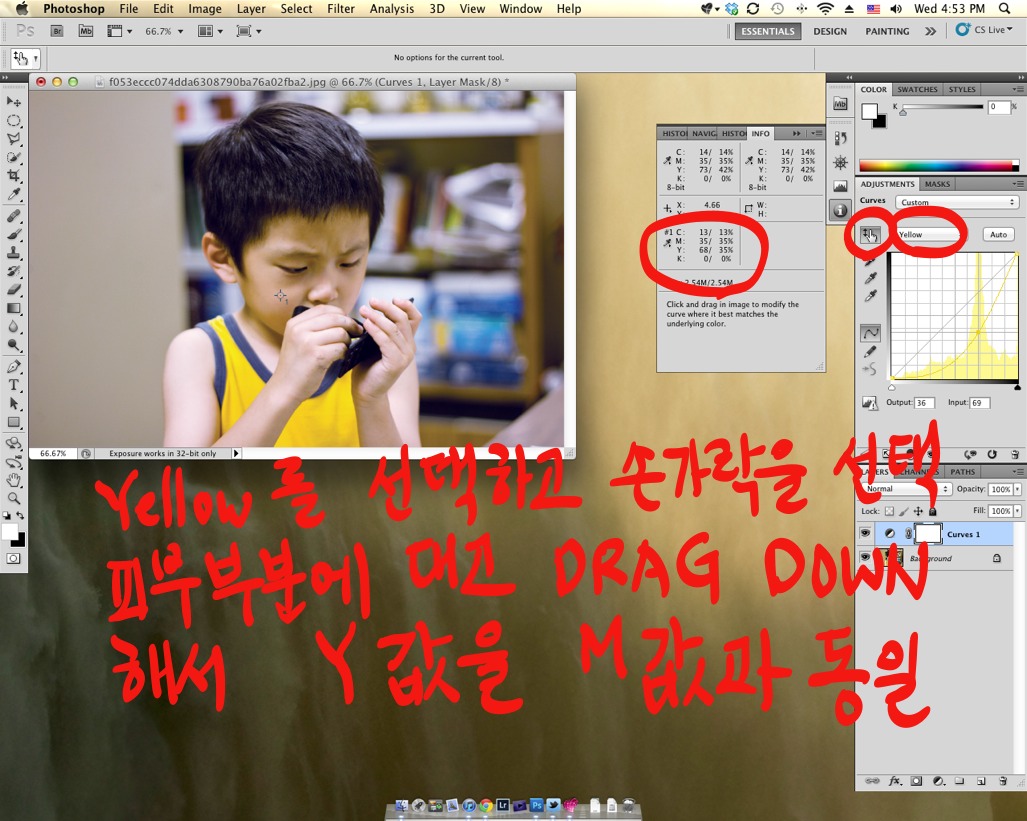The height and width of the screenshot is (821, 1027).
Task: Click the Curves Output value field
Action: click(x=924, y=403)
